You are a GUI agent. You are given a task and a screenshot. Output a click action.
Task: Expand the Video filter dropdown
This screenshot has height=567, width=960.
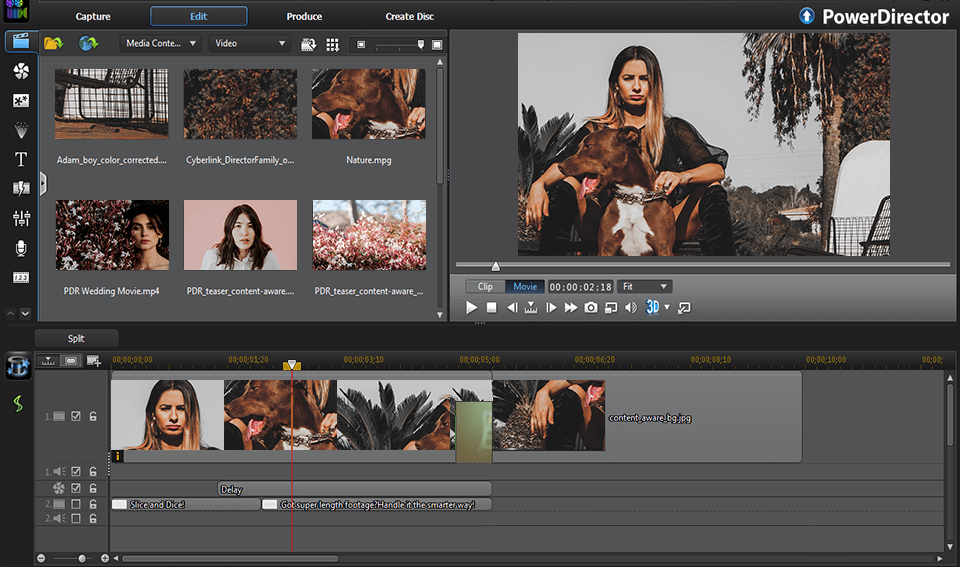point(249,44)
